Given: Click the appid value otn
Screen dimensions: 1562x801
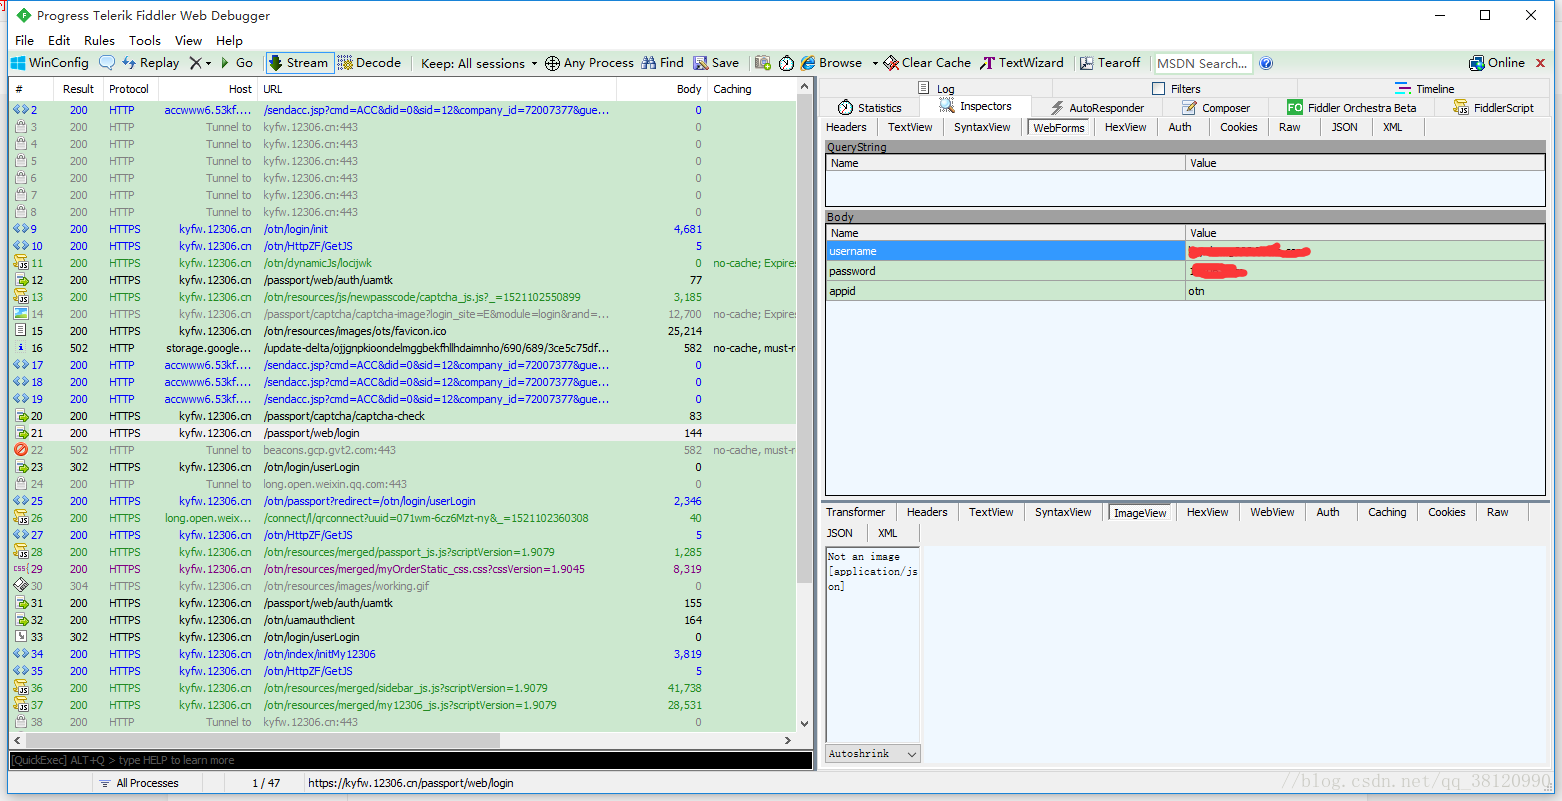Looking at the screenshot, I should [x=1196, y=291].
